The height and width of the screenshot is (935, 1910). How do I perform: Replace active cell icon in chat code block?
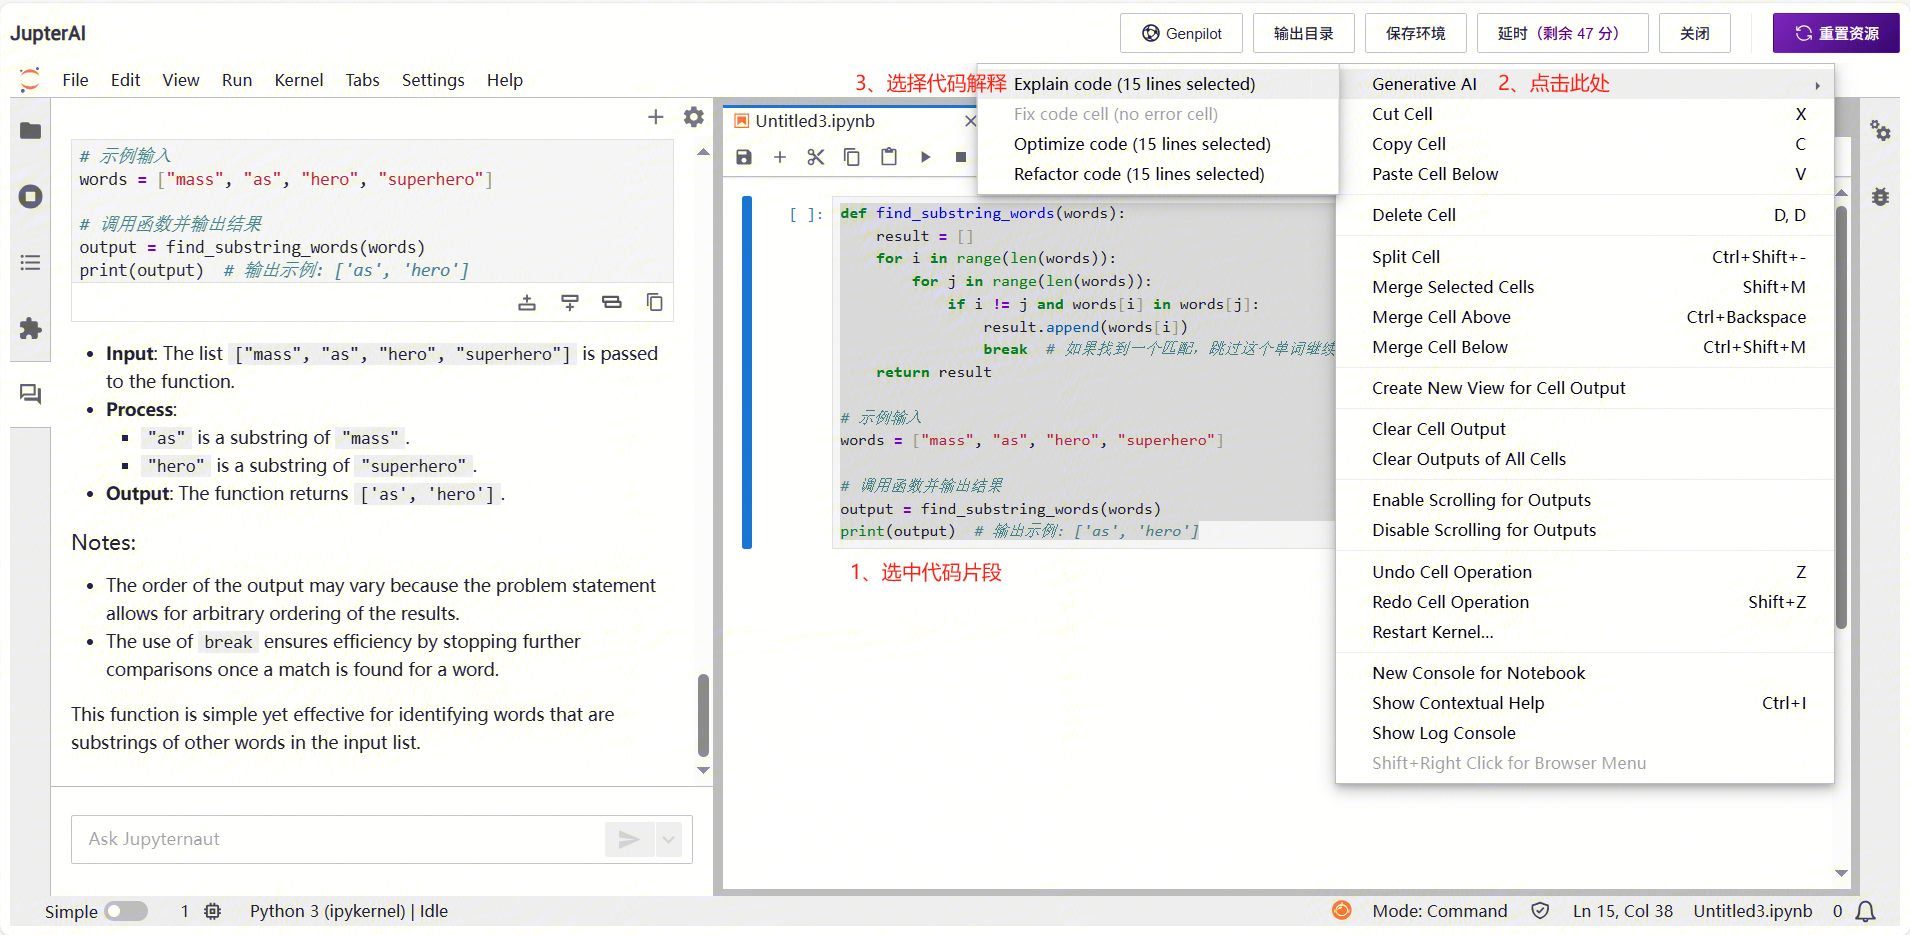click(612, 302)
